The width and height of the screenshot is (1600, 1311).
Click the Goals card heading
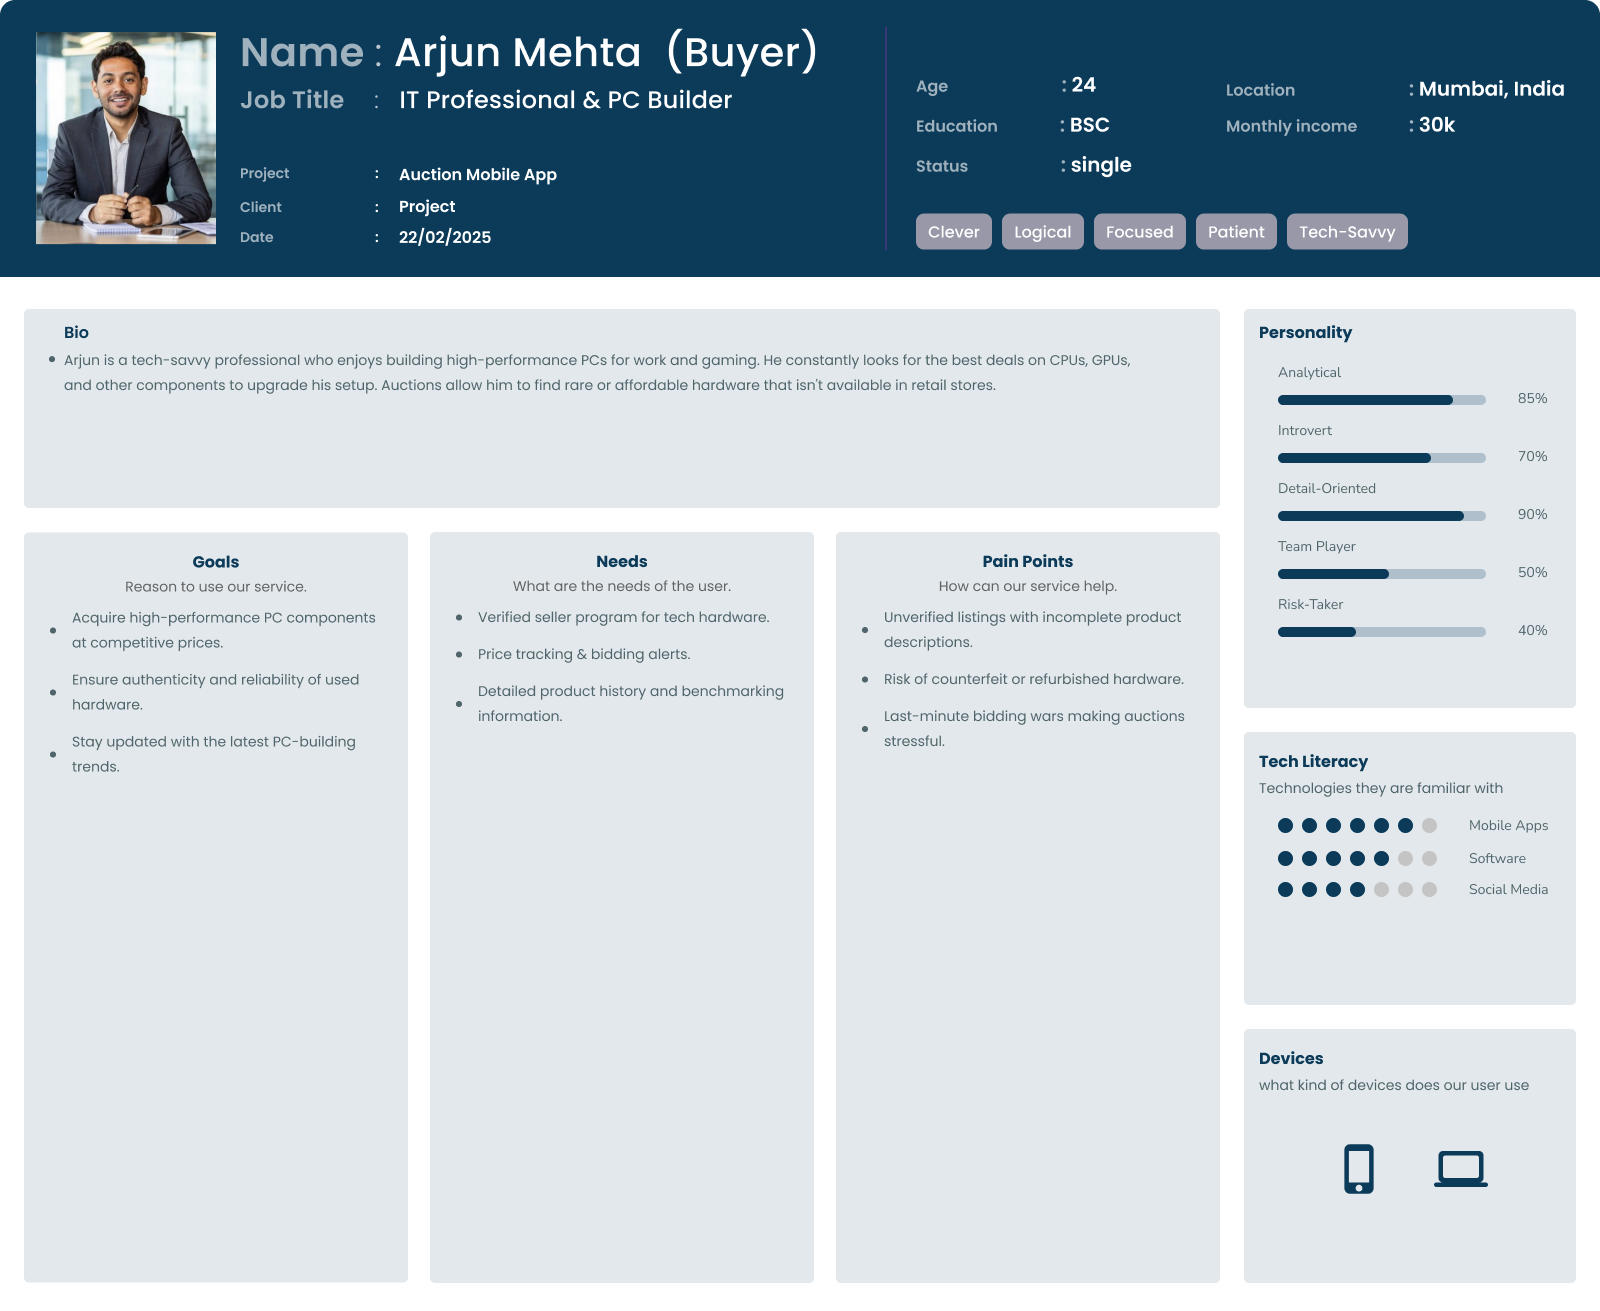coord(216,562)
